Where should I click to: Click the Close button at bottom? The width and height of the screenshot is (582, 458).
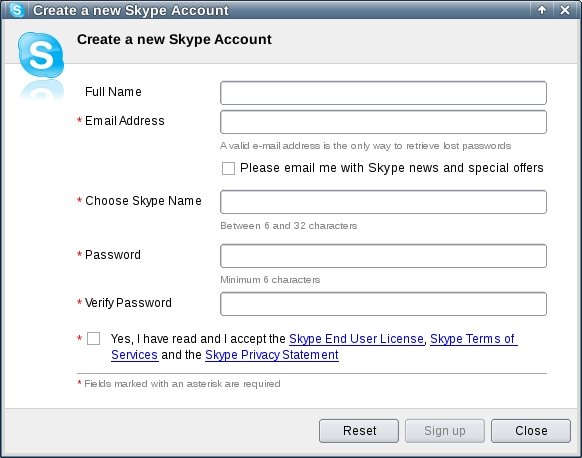[531, 431]
